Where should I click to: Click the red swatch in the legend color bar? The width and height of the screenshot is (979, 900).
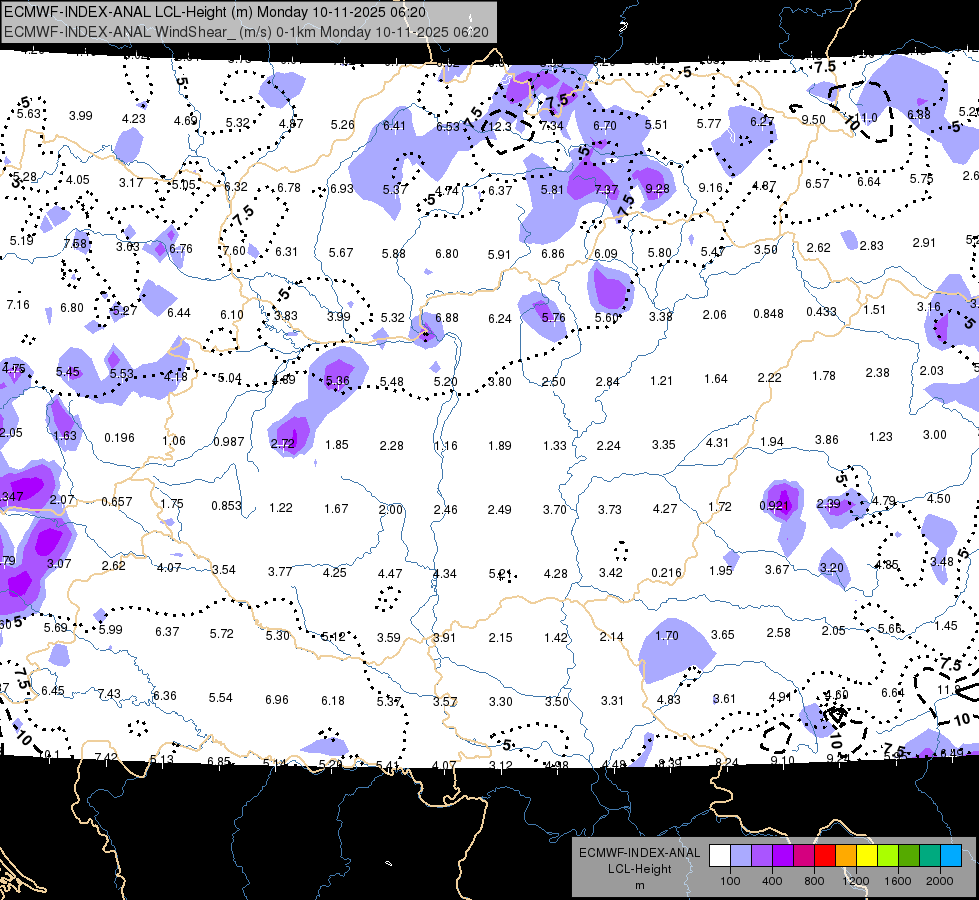click(825, 856)
